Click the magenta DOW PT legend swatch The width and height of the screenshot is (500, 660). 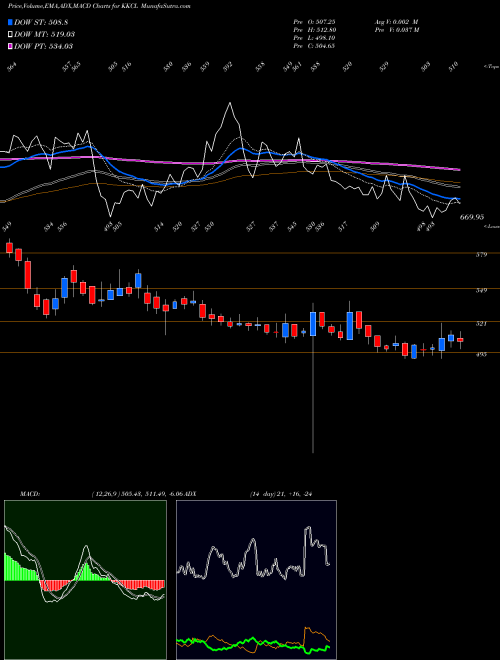[11, 46]
